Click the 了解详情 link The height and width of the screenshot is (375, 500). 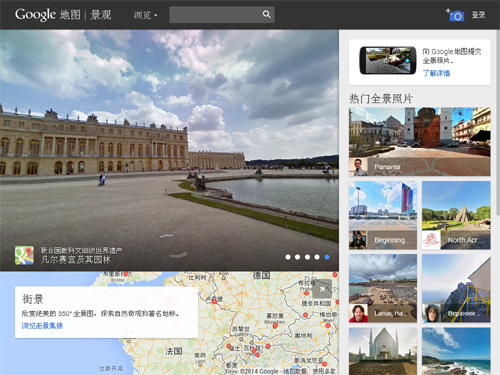[x=436, y=73]
